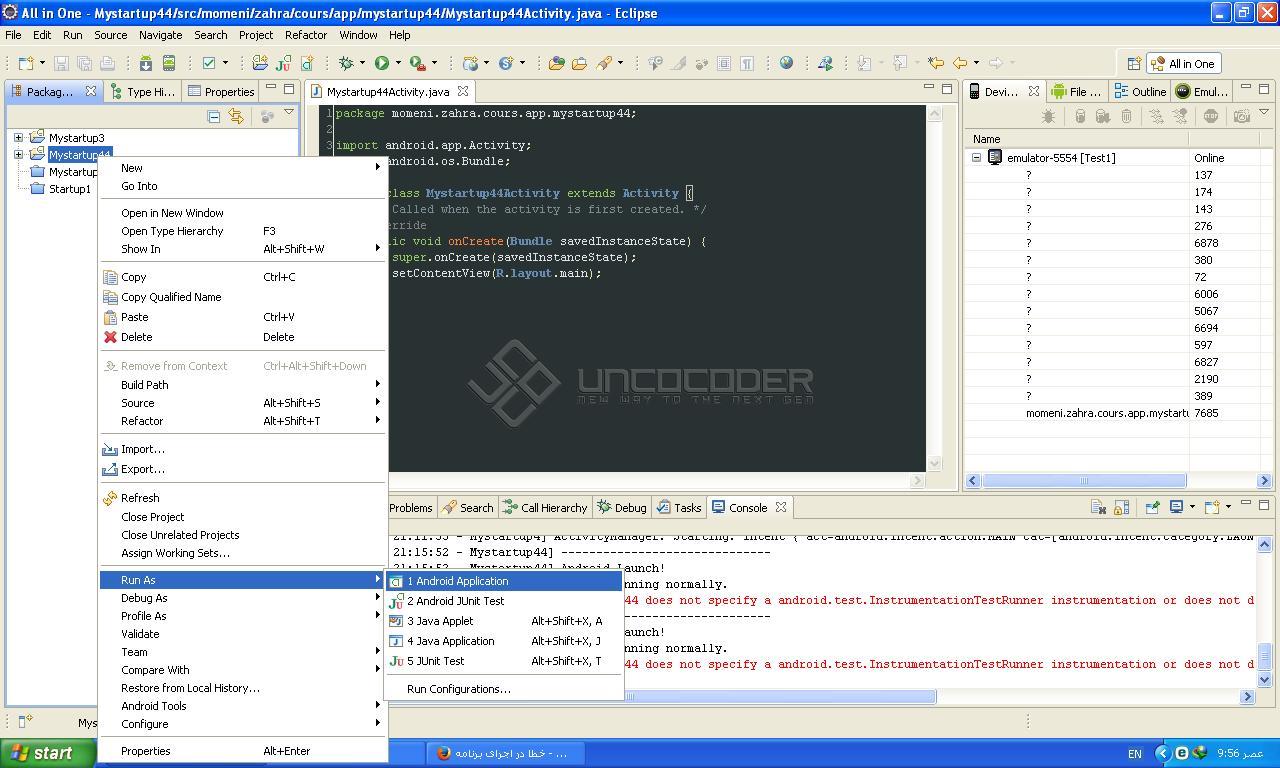
Task: Click the Back navigation arrow icon
Action: pyautogui.click(x=960, y=63)
